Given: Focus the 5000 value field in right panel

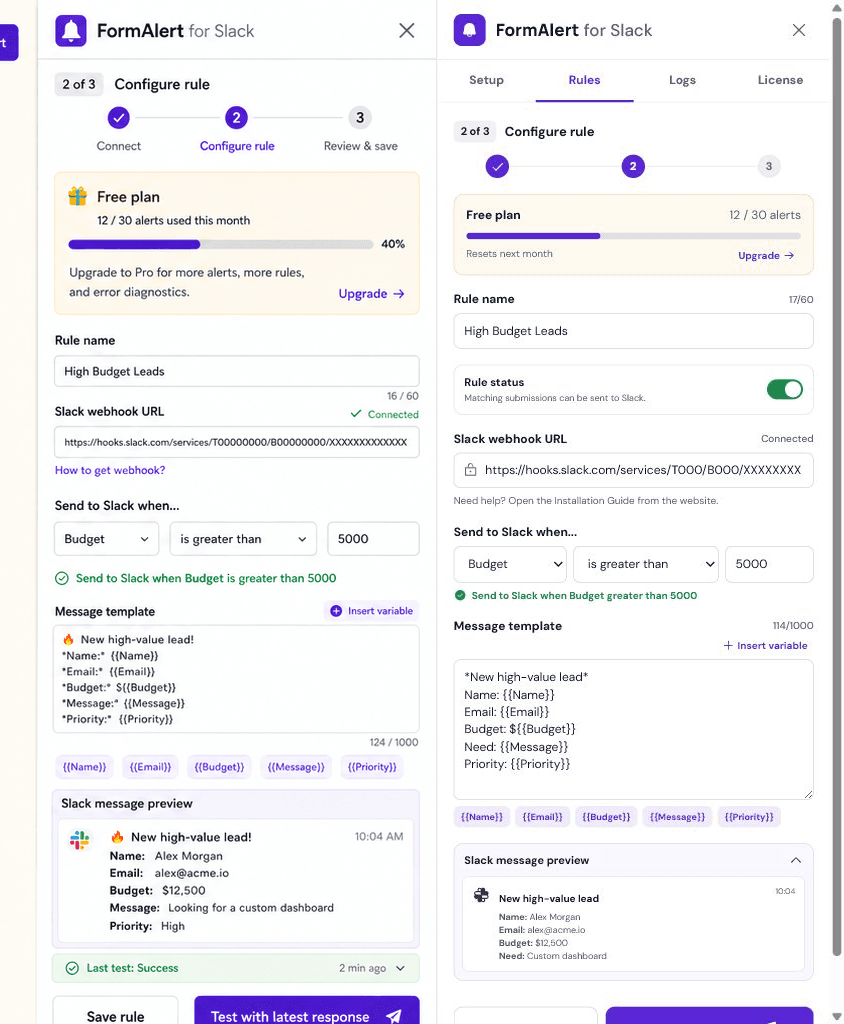Looking at the screenshot, I should point(769,564).
